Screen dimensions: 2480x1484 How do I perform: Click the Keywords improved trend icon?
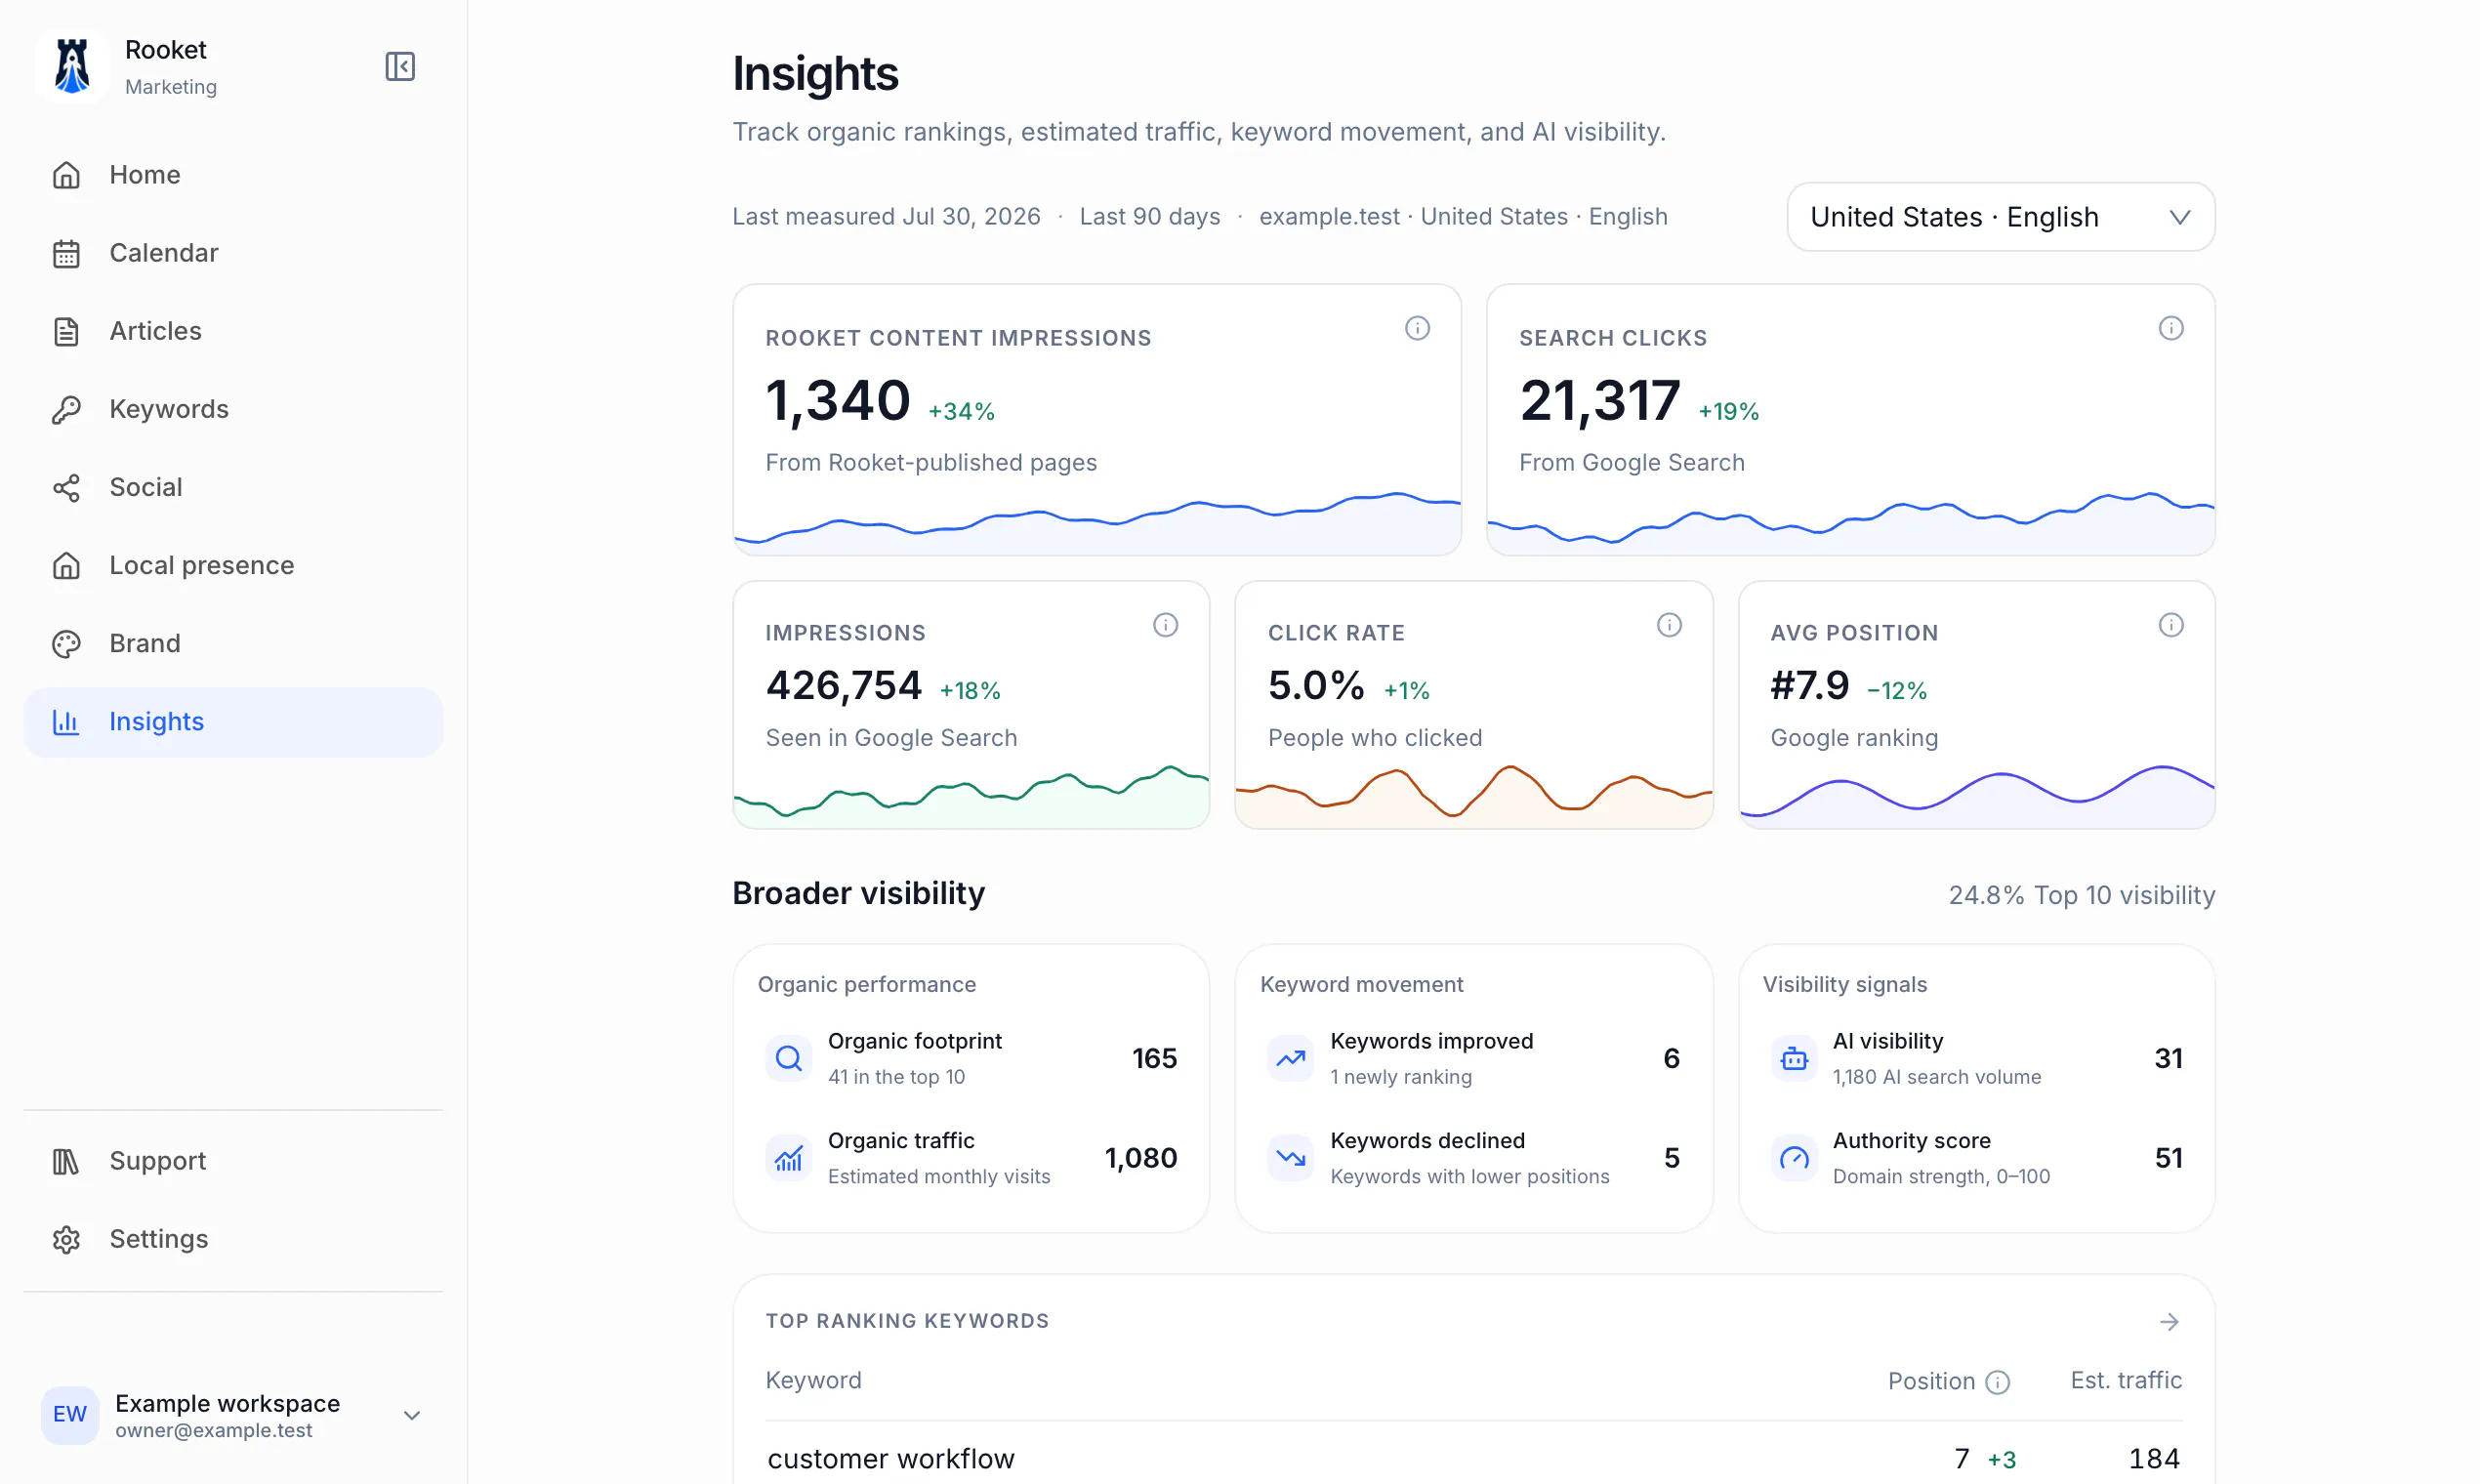click(x=1291, y=1058)
